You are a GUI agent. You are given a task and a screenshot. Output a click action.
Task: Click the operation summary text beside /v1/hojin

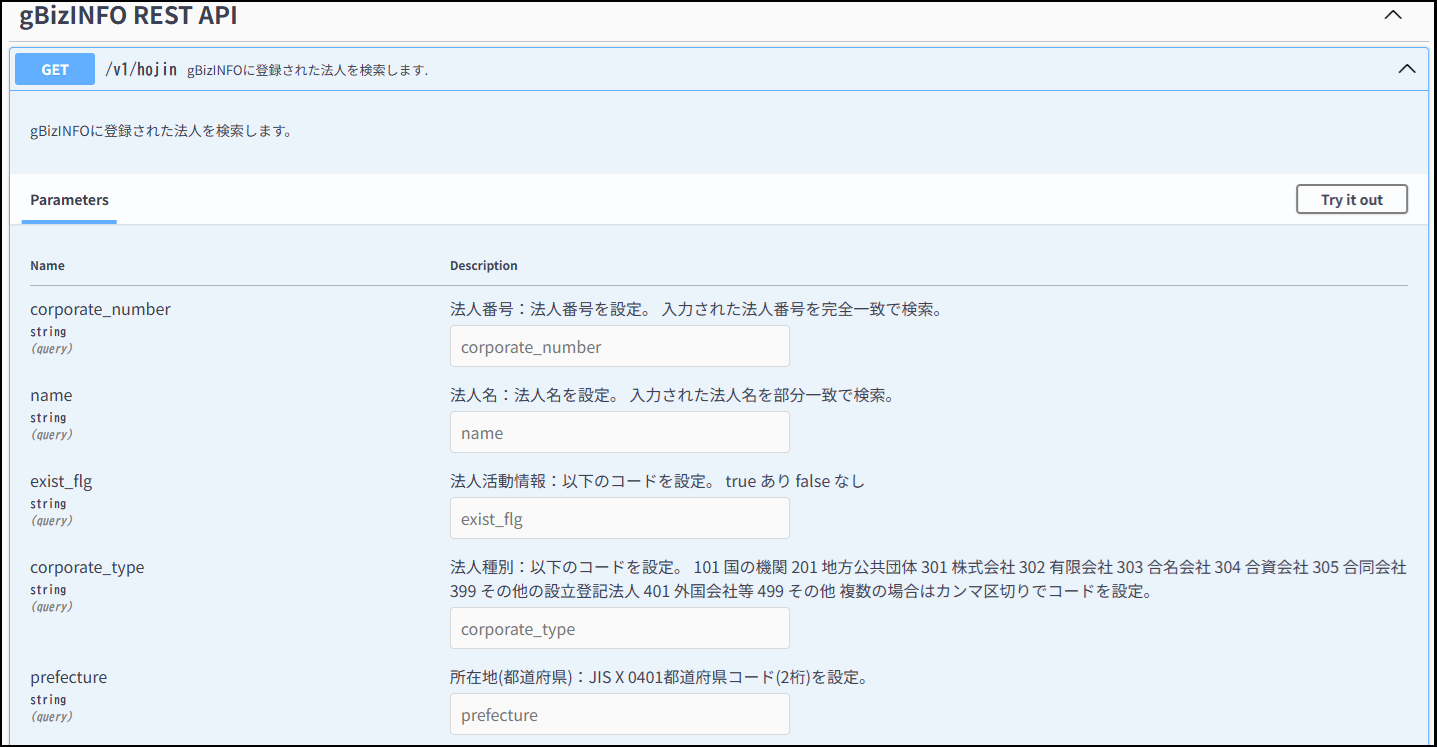[x=307, y=70]
